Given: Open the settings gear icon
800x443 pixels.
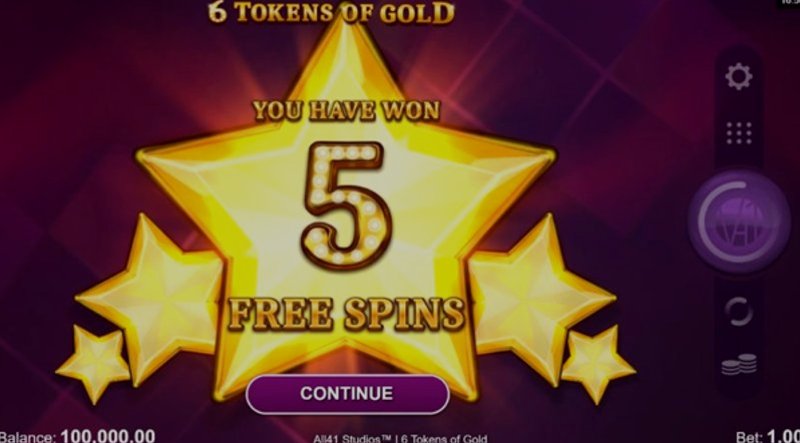Looking at the screenshot, I should 738,77.
